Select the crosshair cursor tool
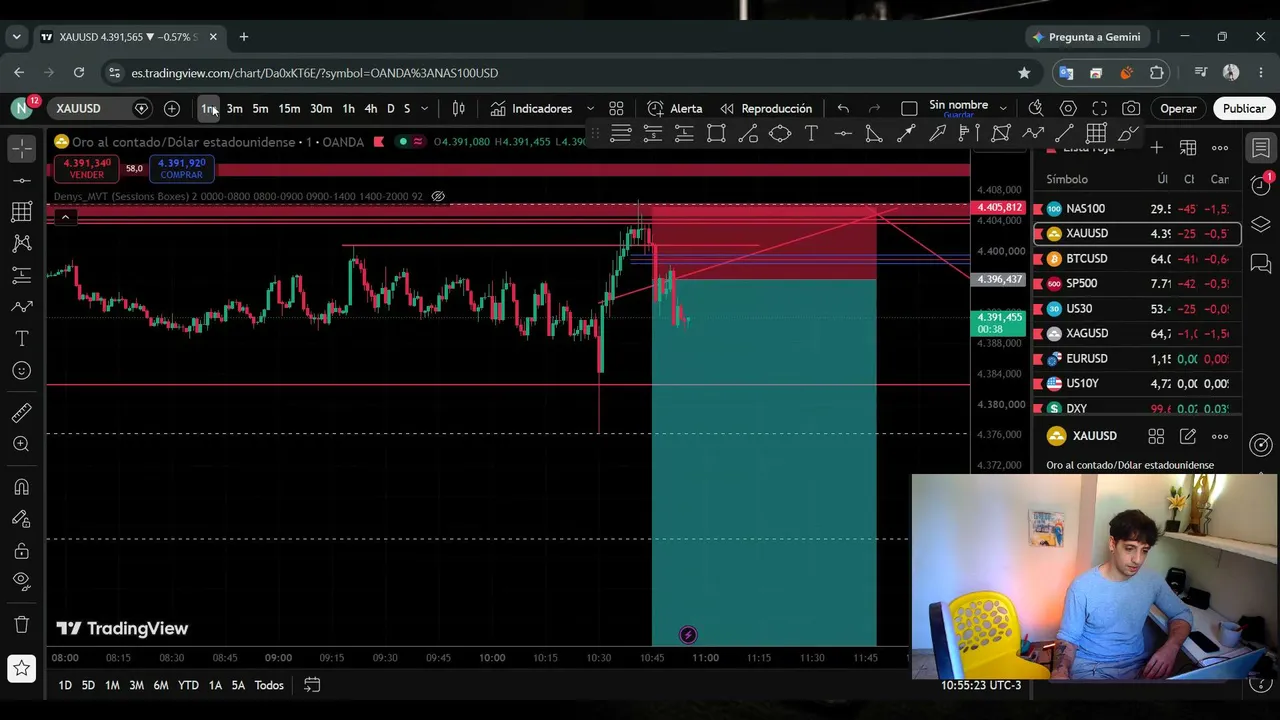 pos(21,148)
